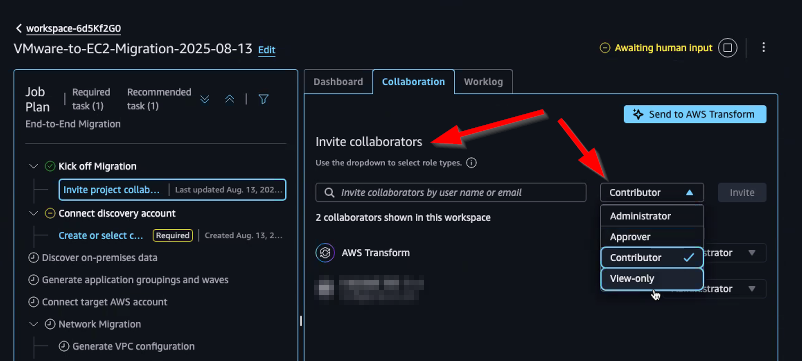Switch to the Collaboration tab
Image resolution: width=802 pixels, height=361 pixels.
pos(413,82)
